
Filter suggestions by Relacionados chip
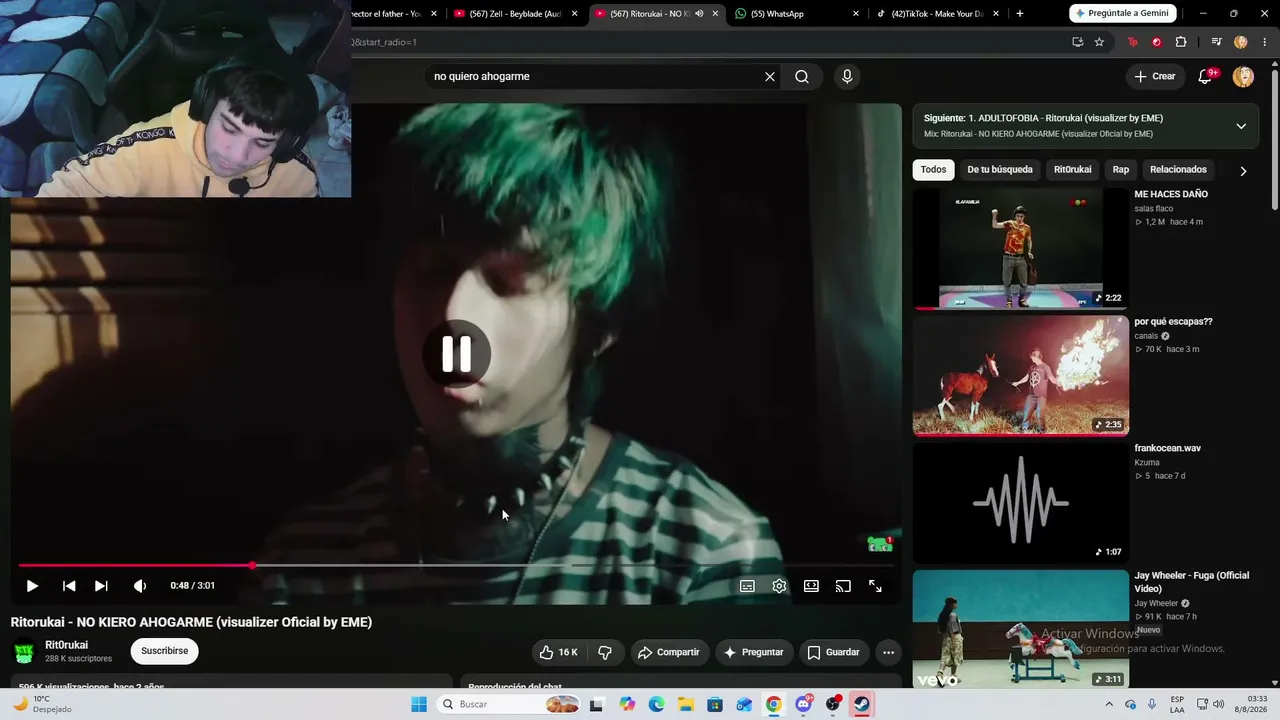click(x=1178, y=170)
